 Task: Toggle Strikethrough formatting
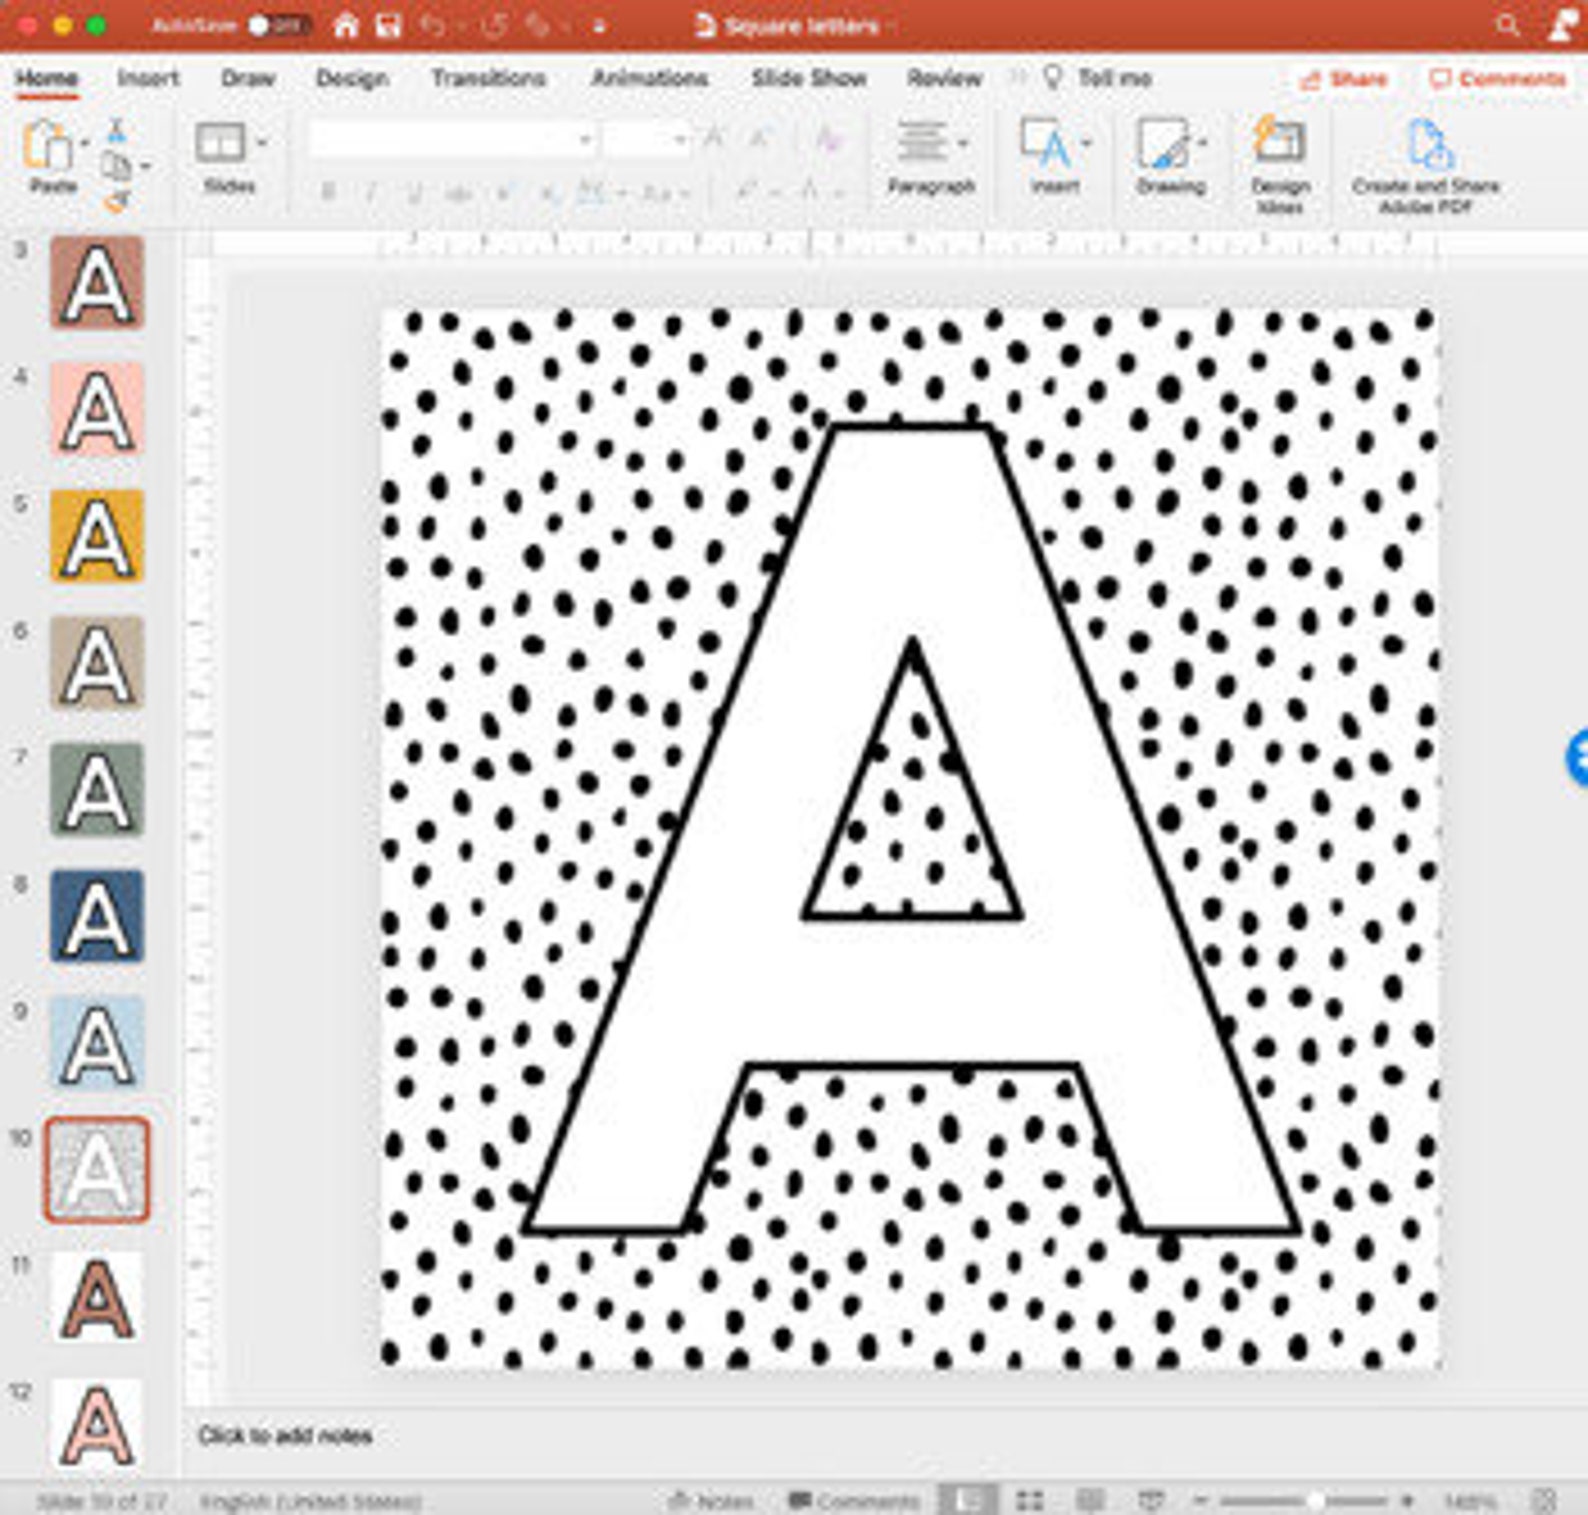point(458,192)
